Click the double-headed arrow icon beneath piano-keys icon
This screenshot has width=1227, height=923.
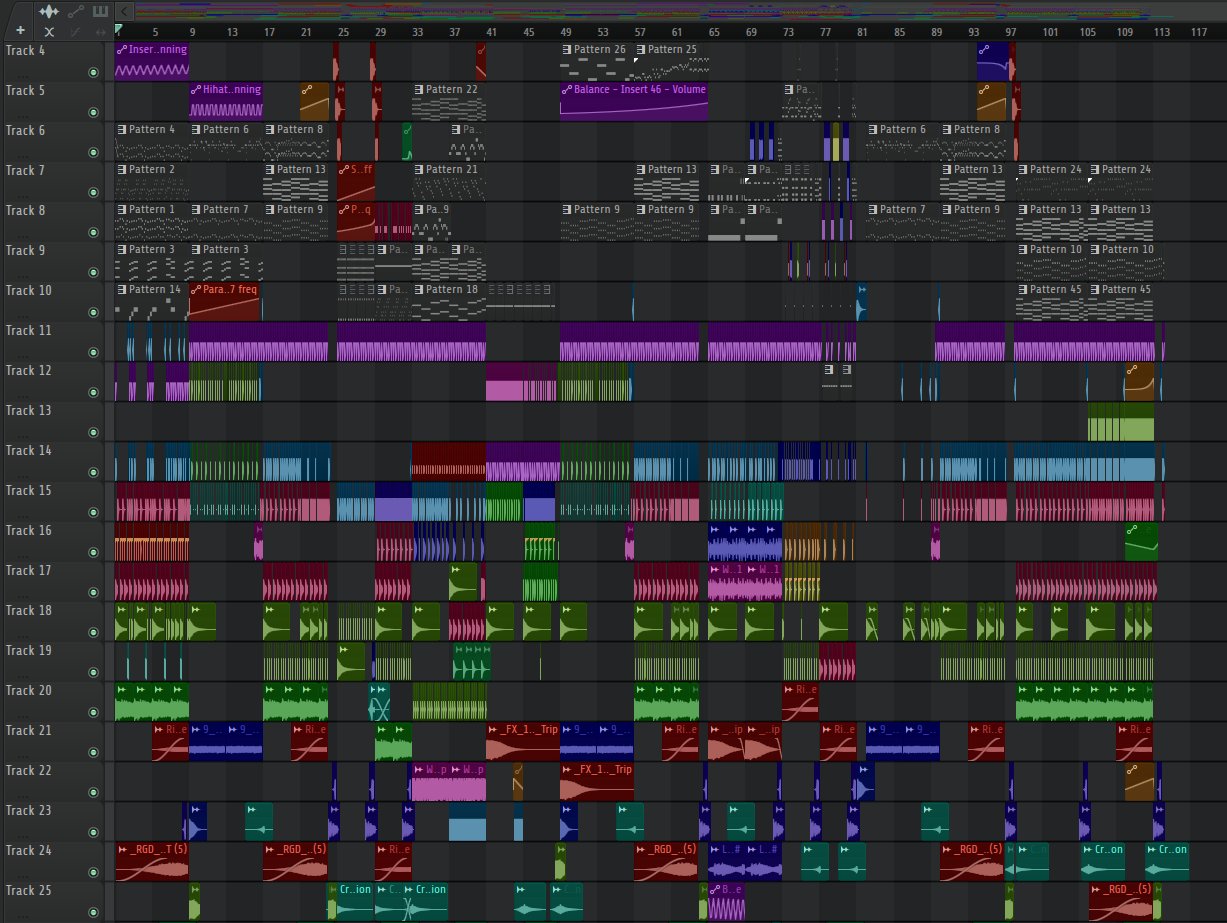100,32
